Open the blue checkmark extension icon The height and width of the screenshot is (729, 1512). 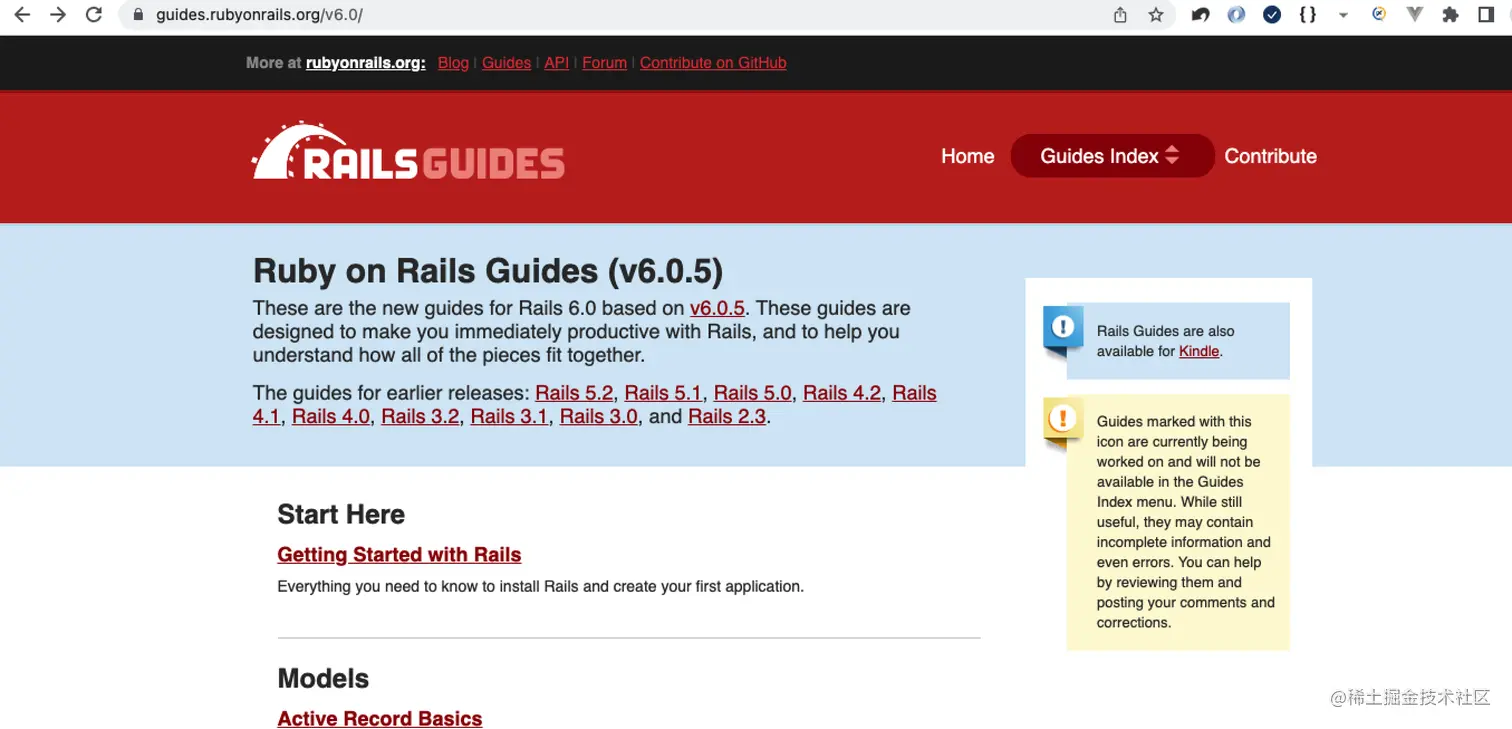(x=1272, y=15)
